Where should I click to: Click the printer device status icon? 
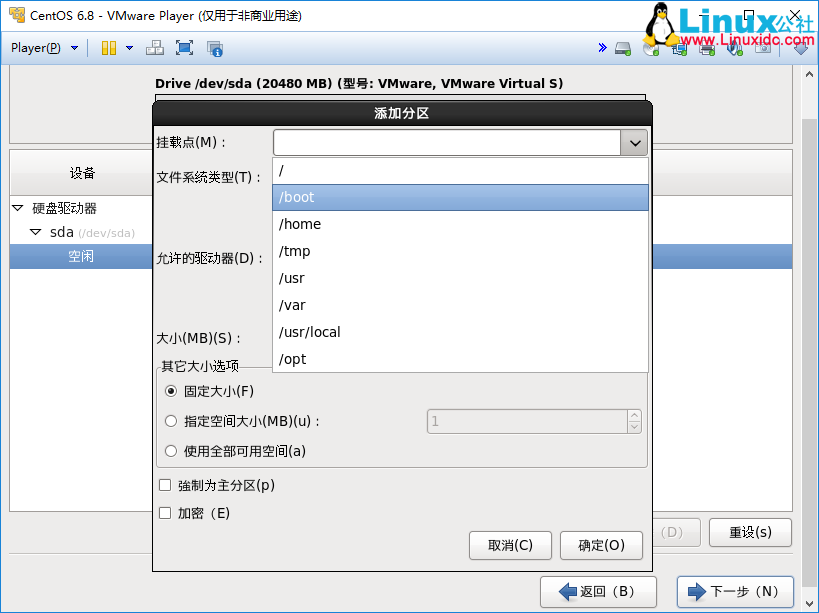pos(708,47)
